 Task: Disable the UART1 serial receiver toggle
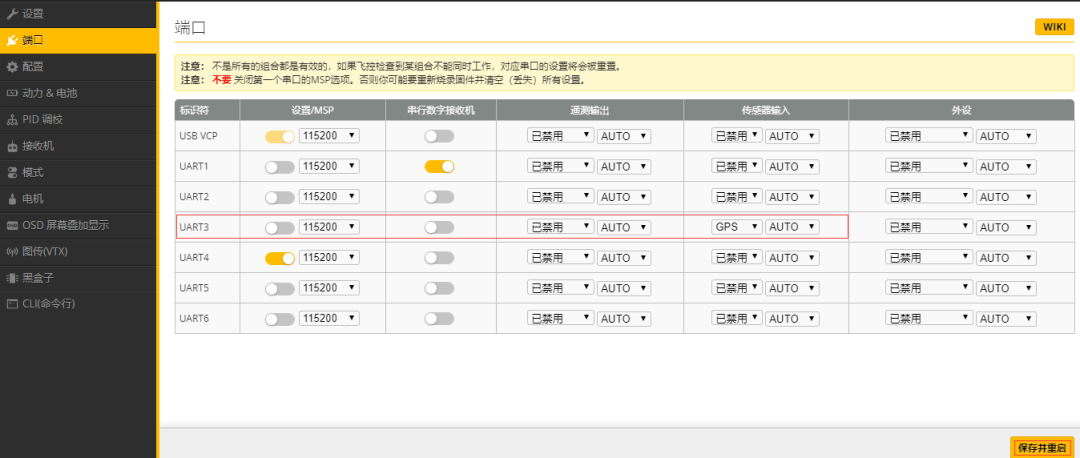point(439,166)
